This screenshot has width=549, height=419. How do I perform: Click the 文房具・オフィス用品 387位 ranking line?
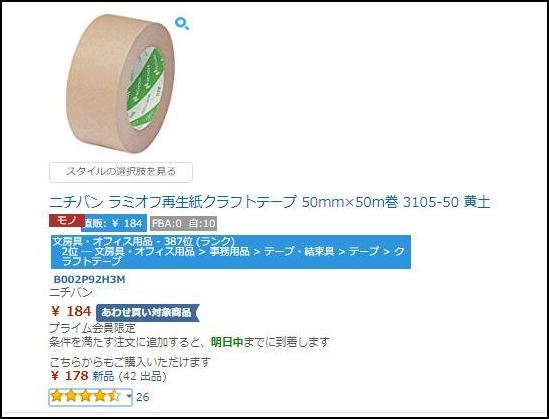click(x=143, y=241)
